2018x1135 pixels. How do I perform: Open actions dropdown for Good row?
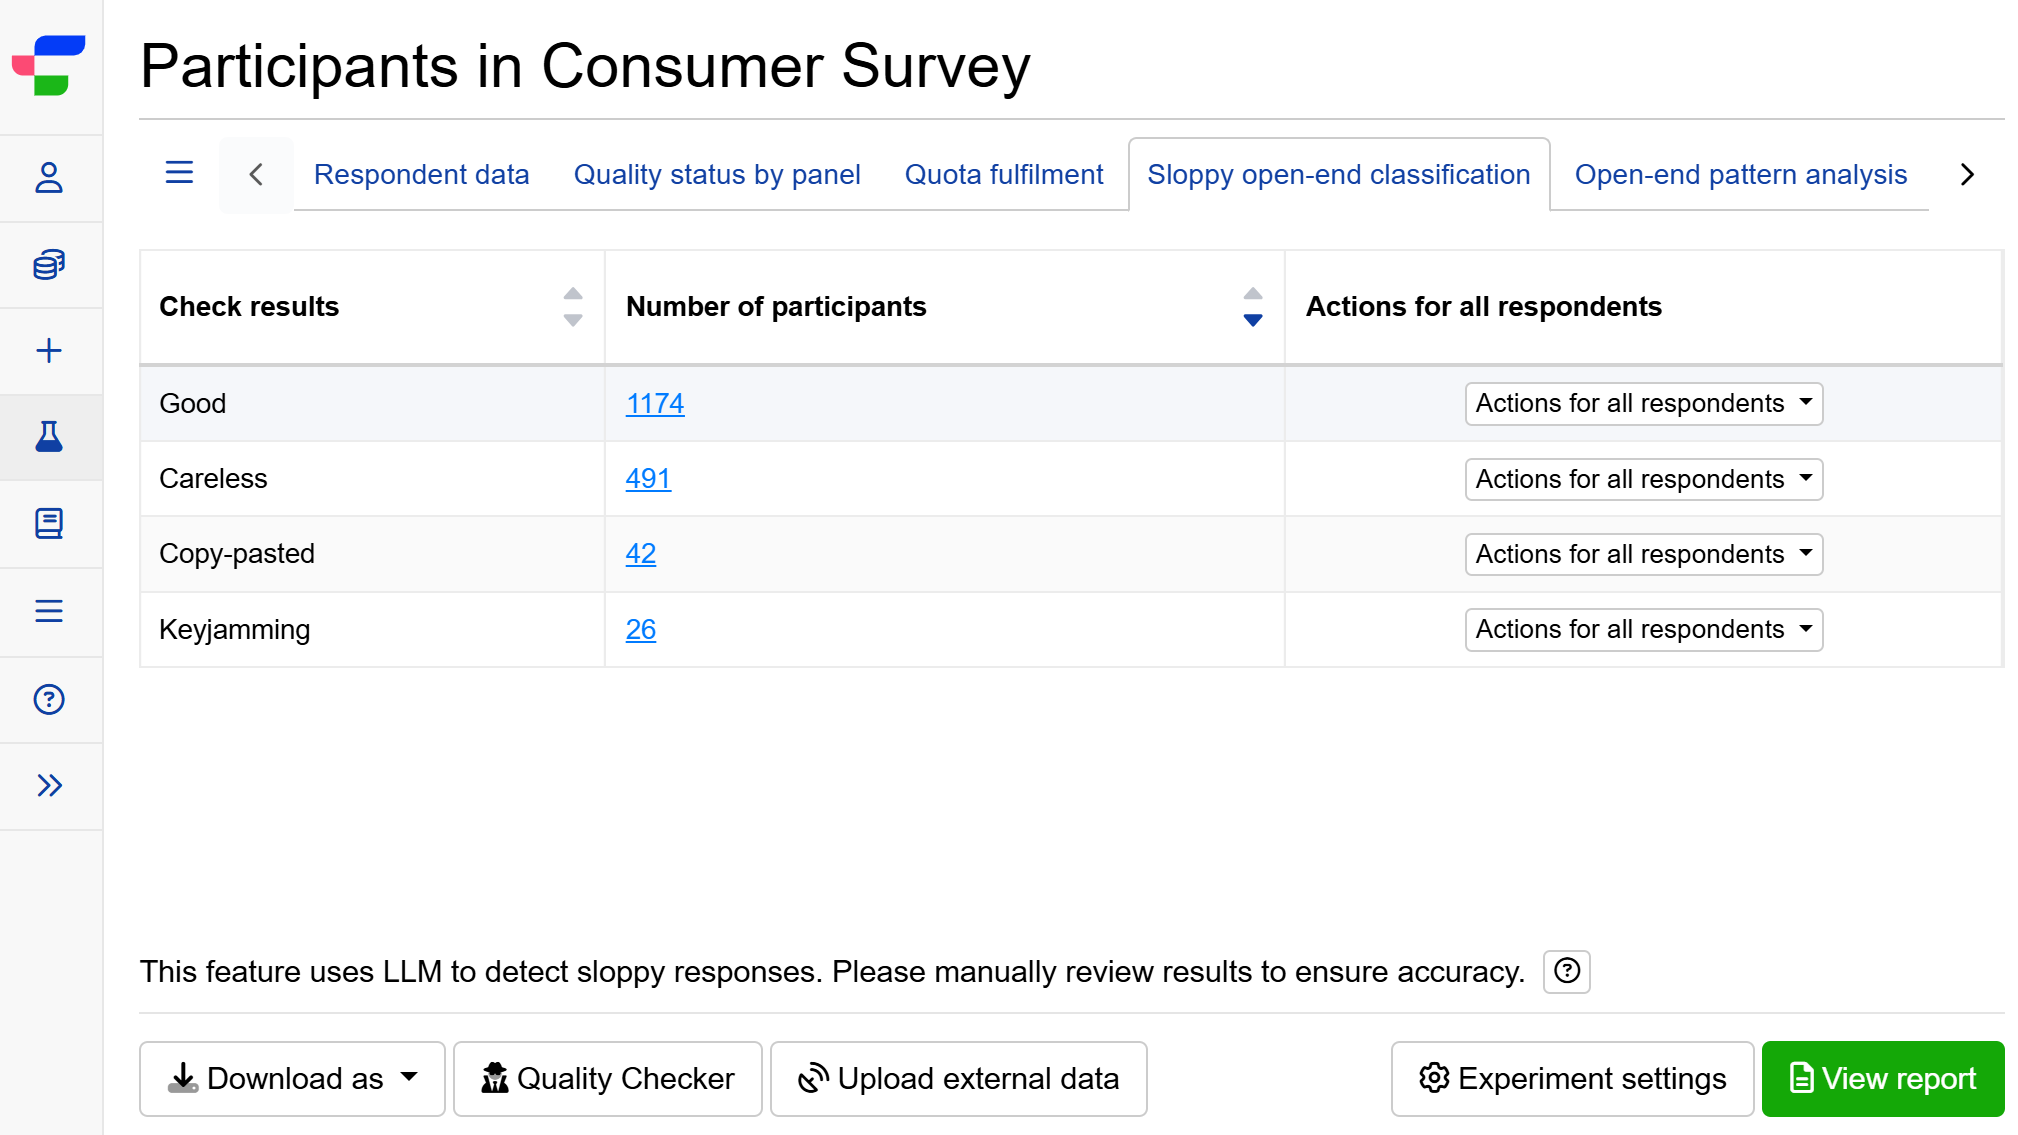tap(1643, 404)
